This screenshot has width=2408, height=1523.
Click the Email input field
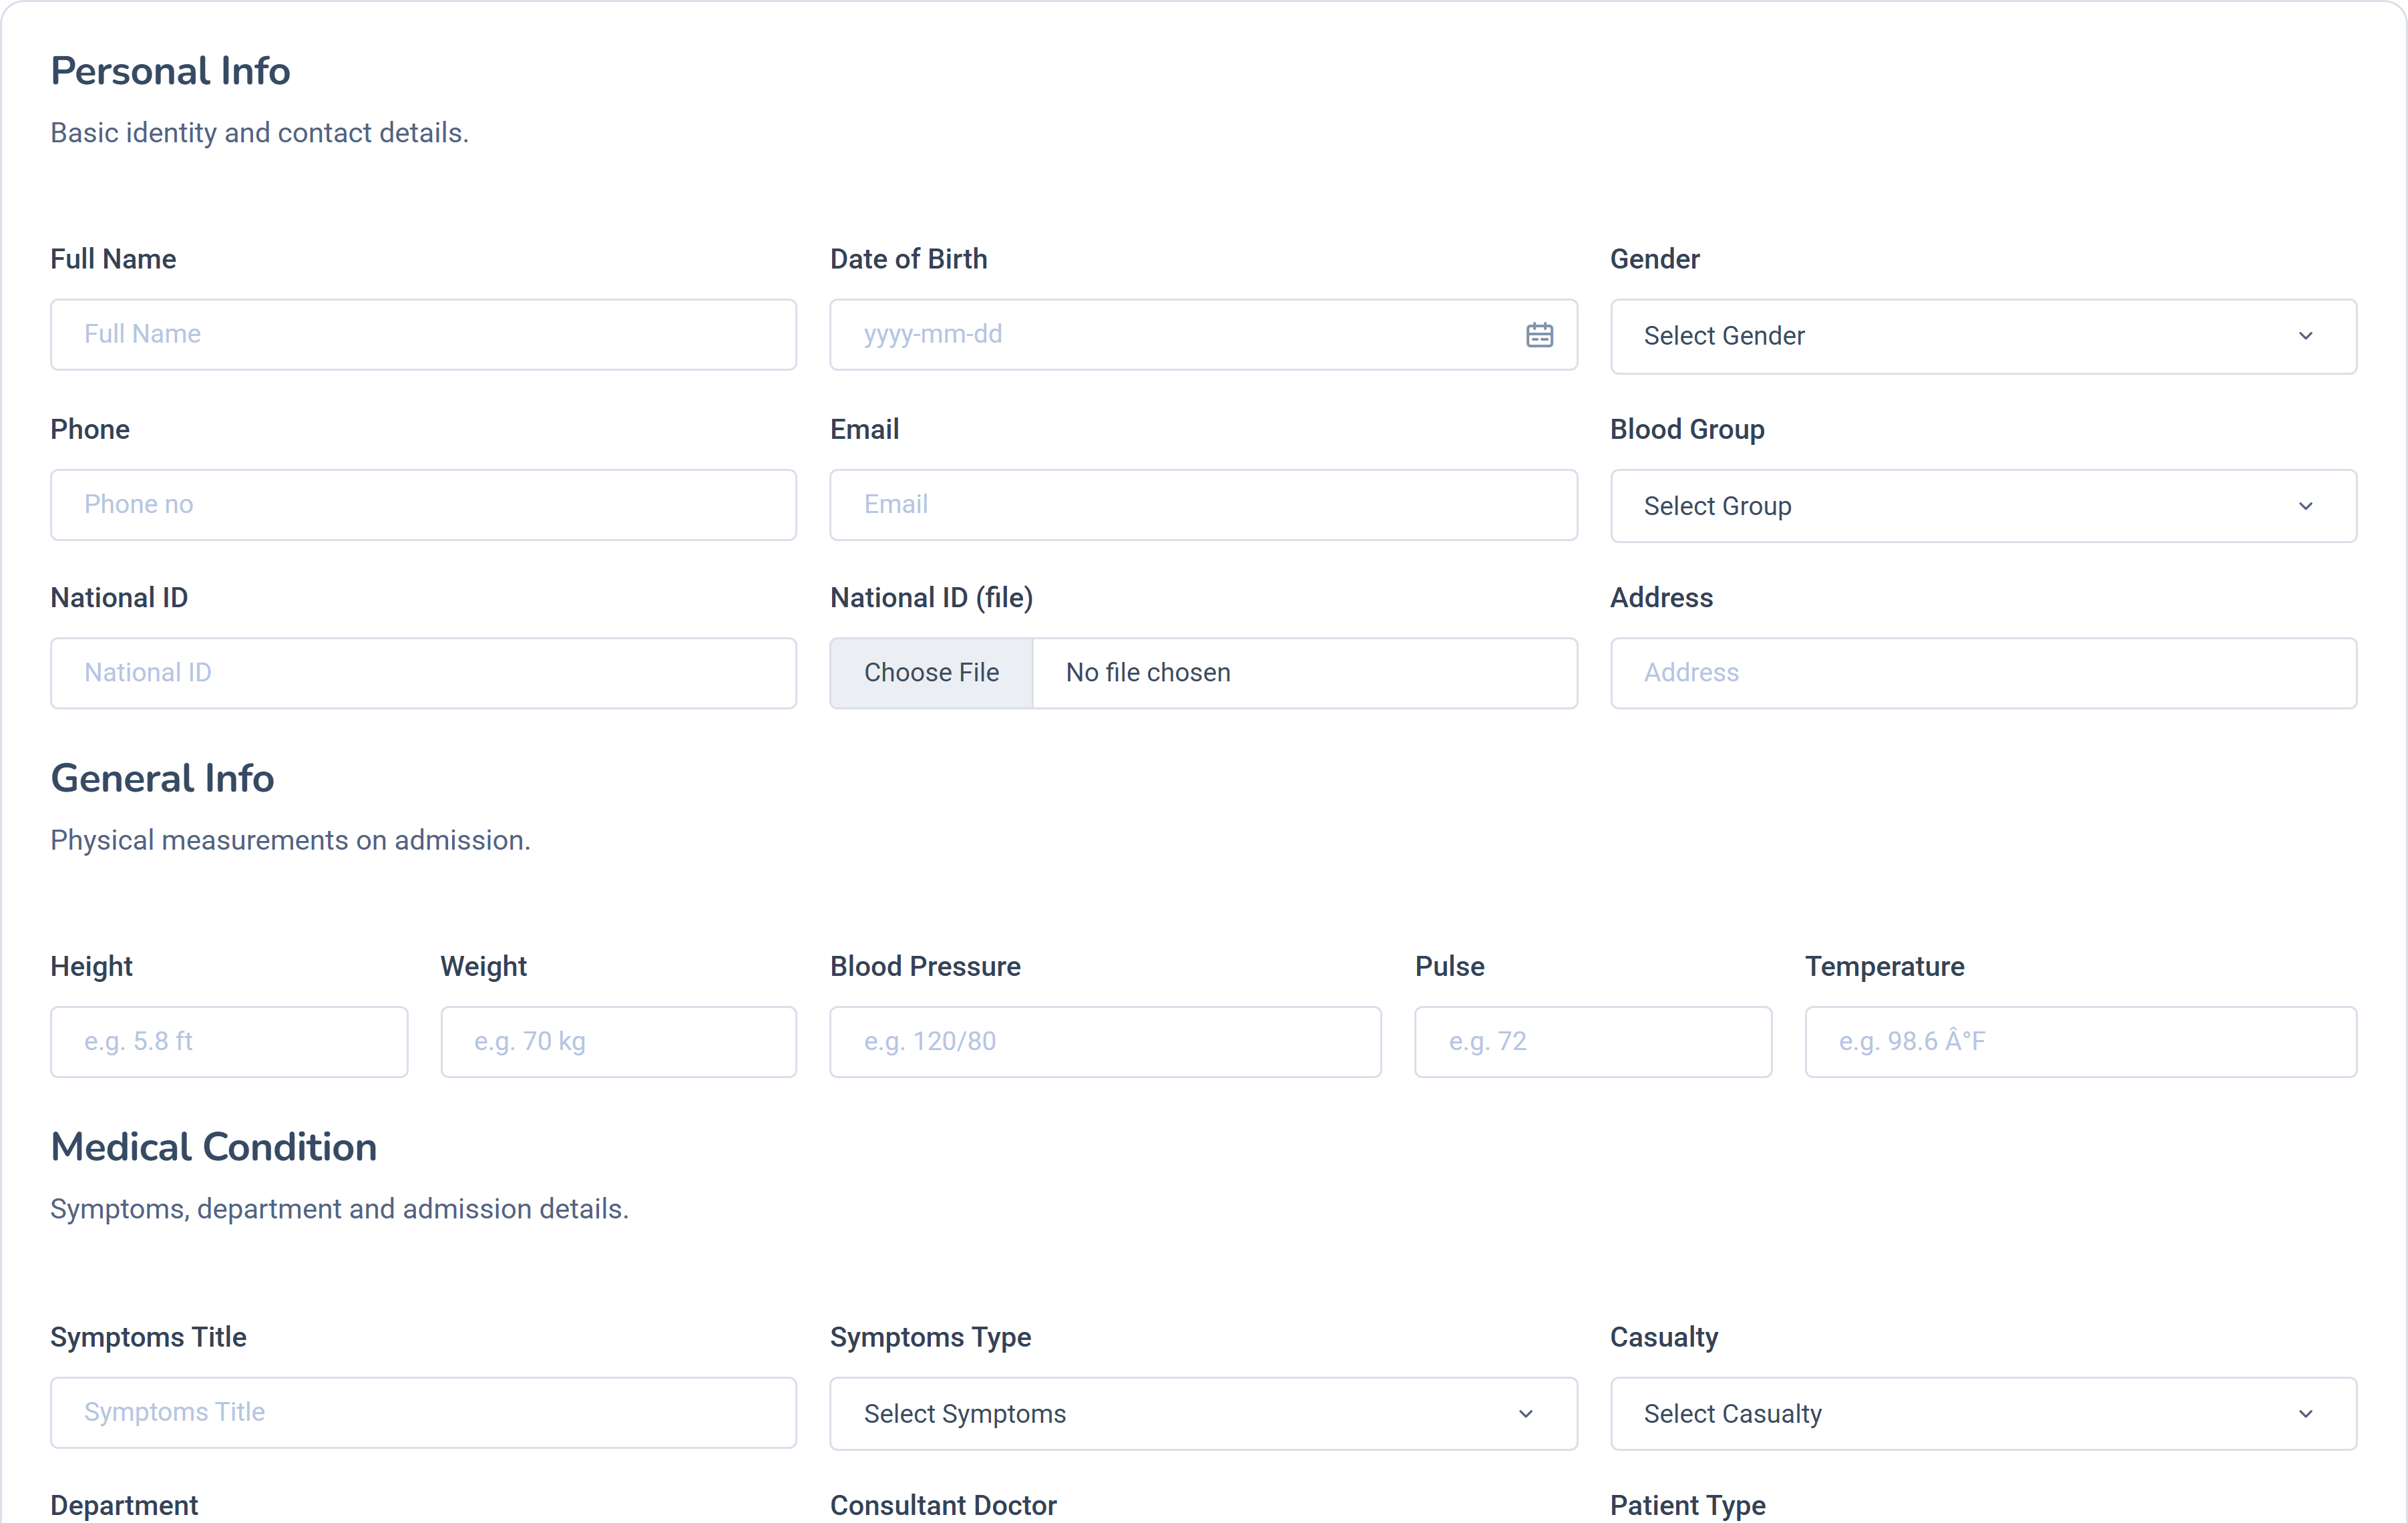click(1203, 505)
